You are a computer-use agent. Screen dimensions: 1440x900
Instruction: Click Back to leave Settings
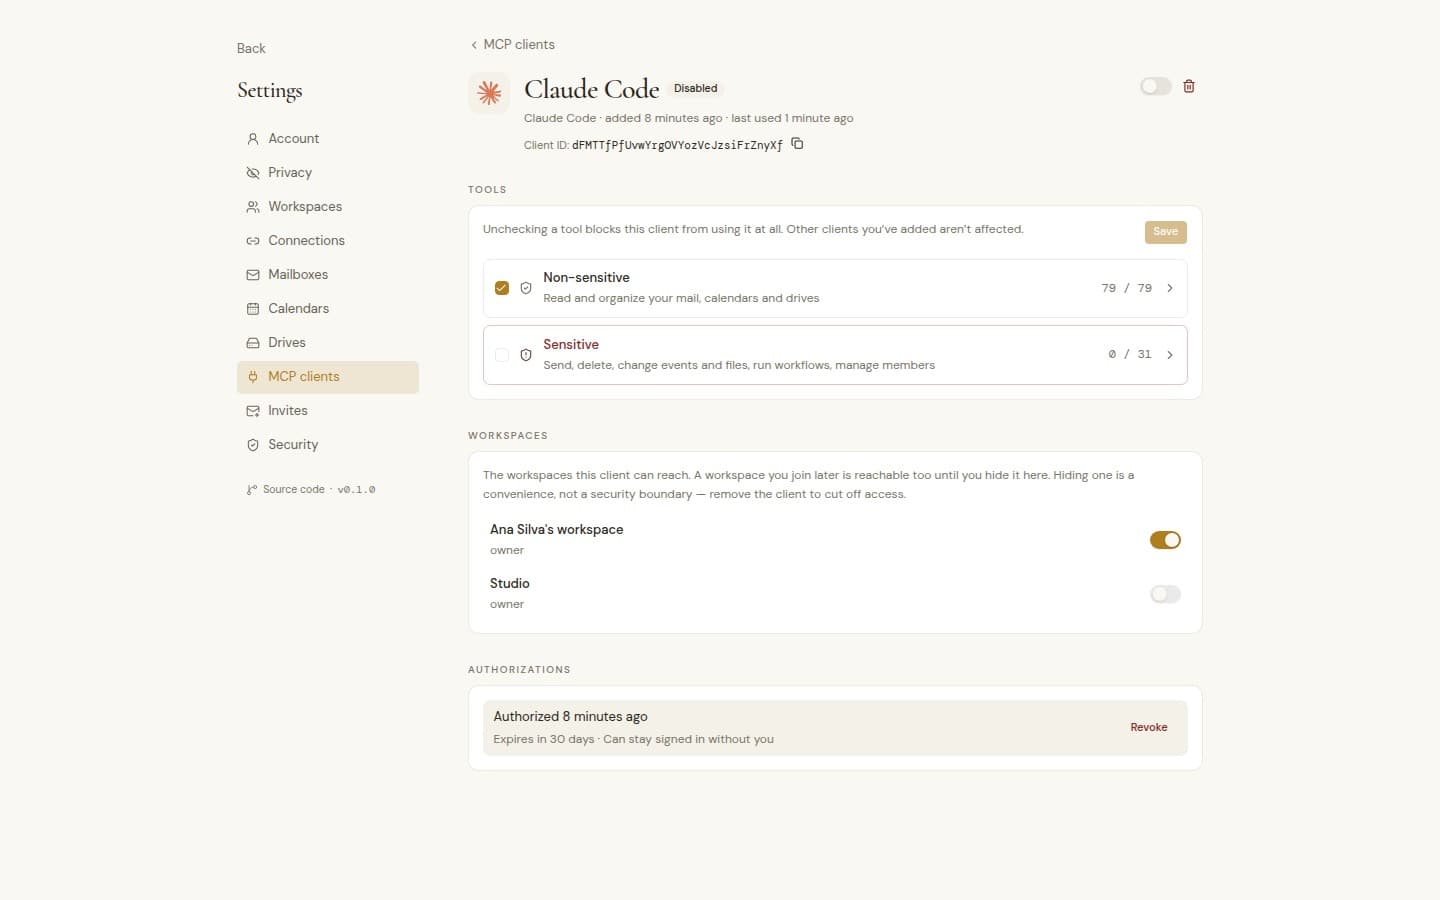click(251, 48)
